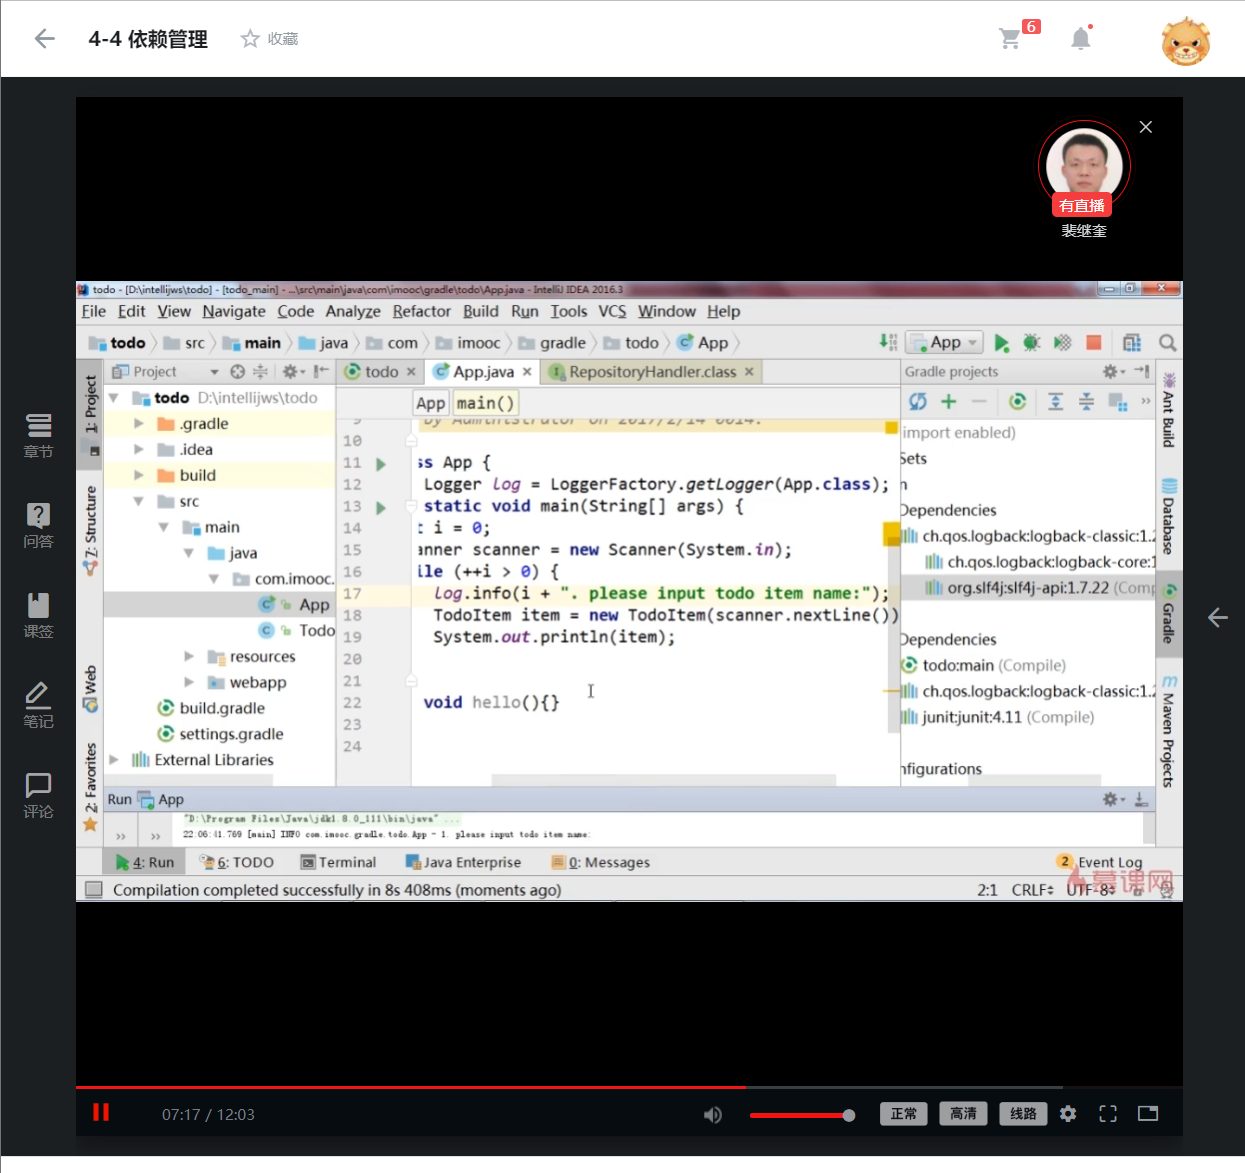
Task: Open the Terminal tool window
Action: [x=338, y=862]
